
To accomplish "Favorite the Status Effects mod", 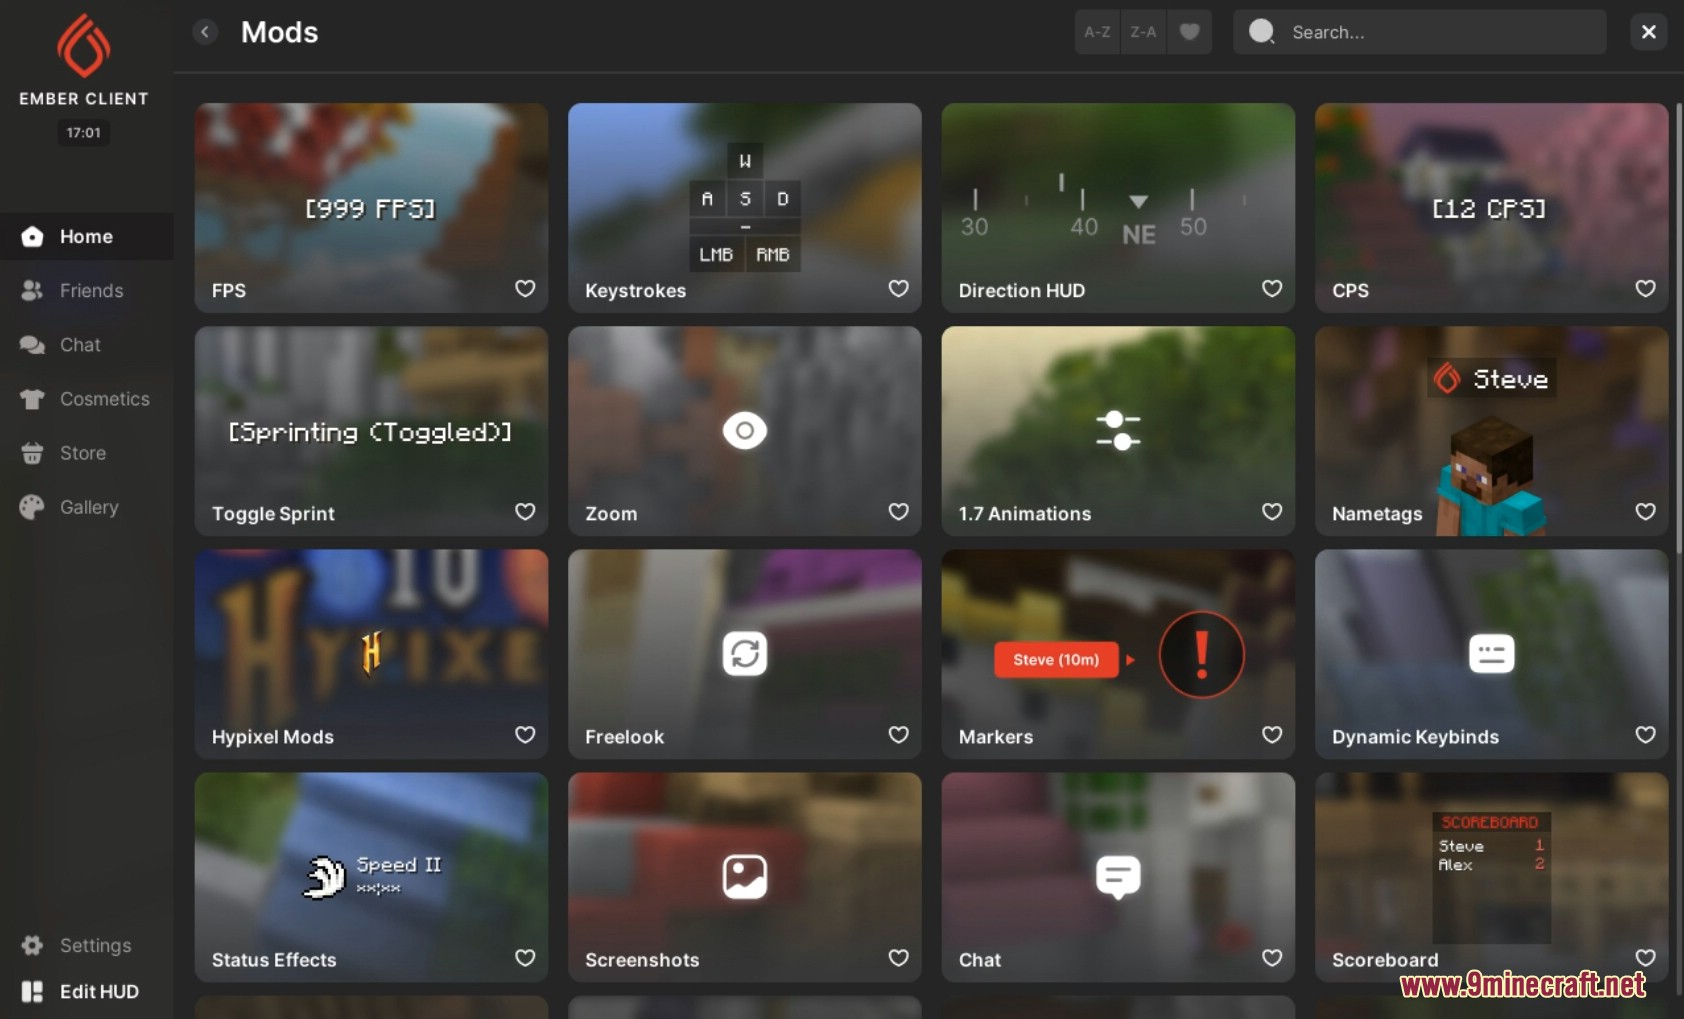I will [525, 958].
